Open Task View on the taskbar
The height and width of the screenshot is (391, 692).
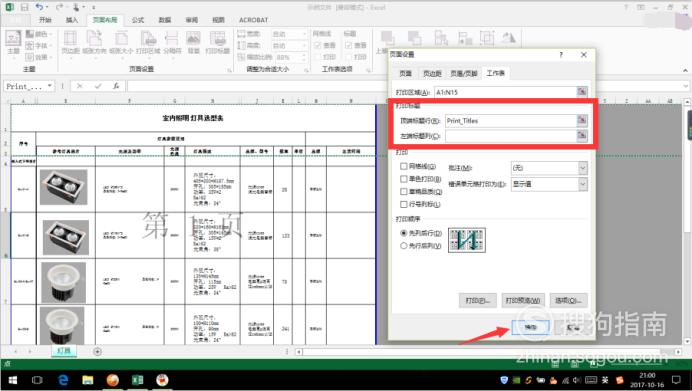pos(37,380)
